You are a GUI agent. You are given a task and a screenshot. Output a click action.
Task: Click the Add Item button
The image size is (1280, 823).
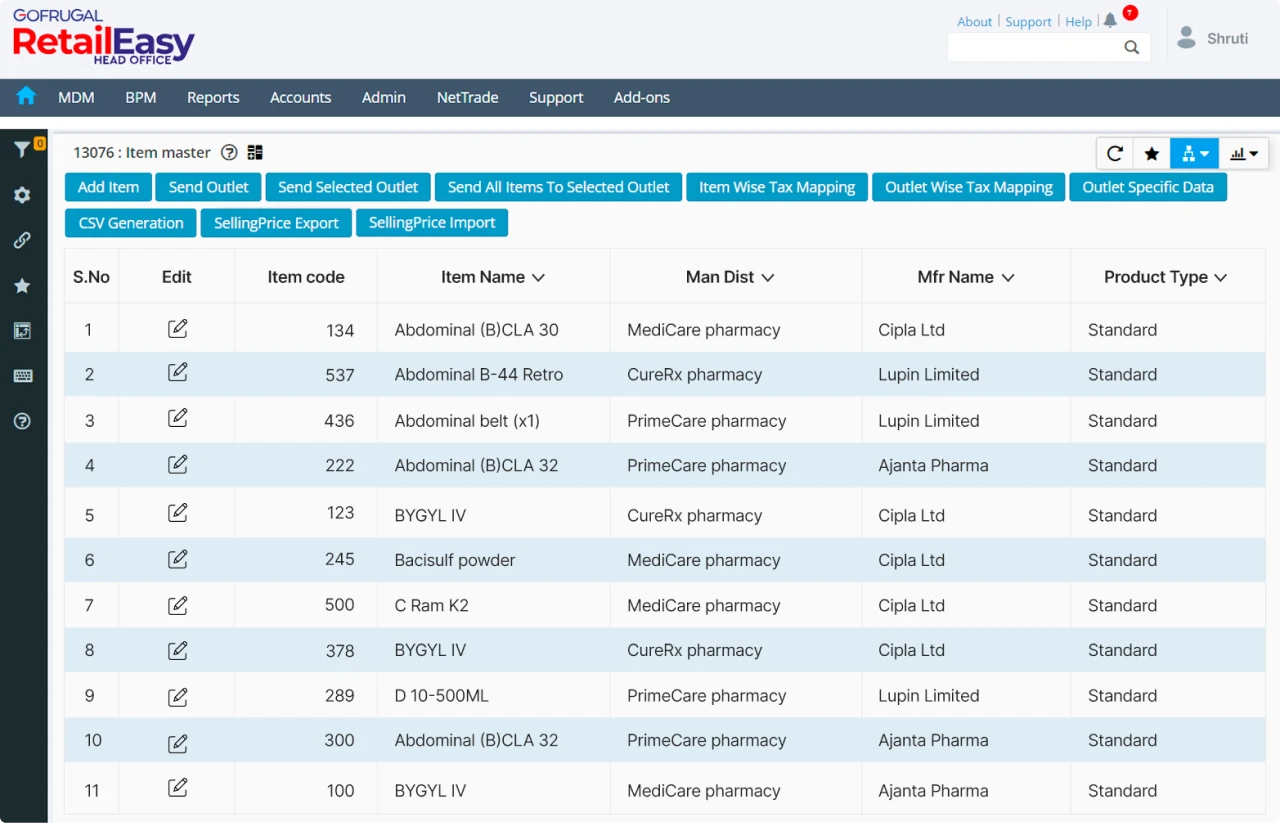pos(107,187)
